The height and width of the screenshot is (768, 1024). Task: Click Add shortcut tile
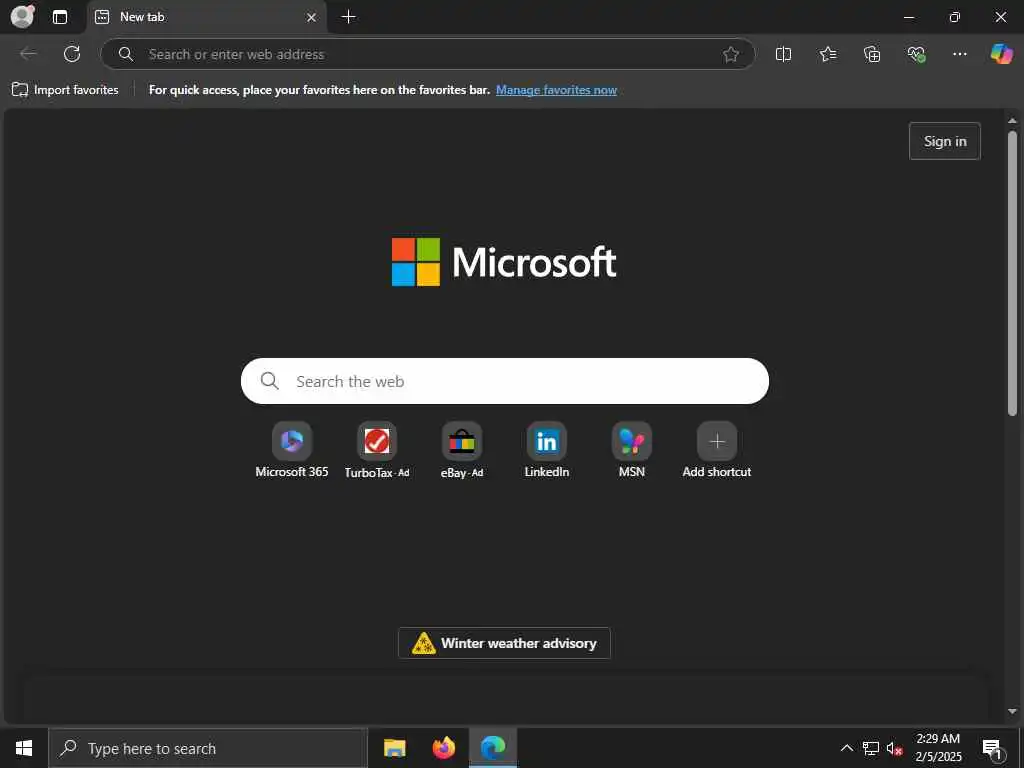[x=716, y=450]
